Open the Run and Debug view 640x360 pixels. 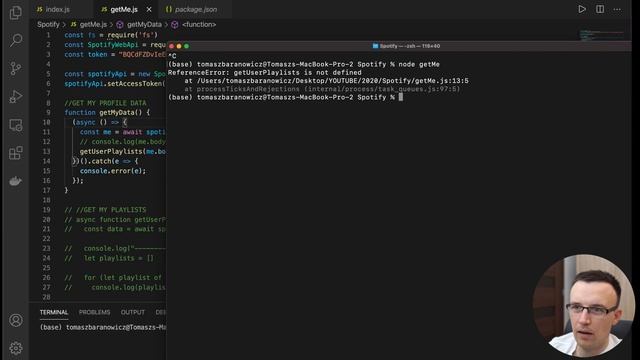point(16,97)
